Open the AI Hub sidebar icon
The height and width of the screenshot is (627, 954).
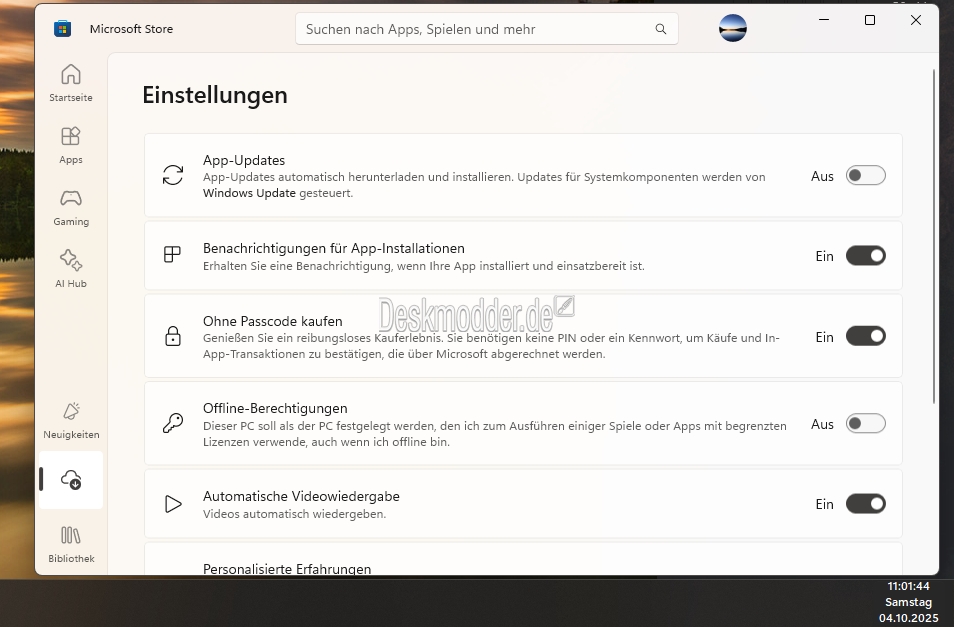(71, 268)
